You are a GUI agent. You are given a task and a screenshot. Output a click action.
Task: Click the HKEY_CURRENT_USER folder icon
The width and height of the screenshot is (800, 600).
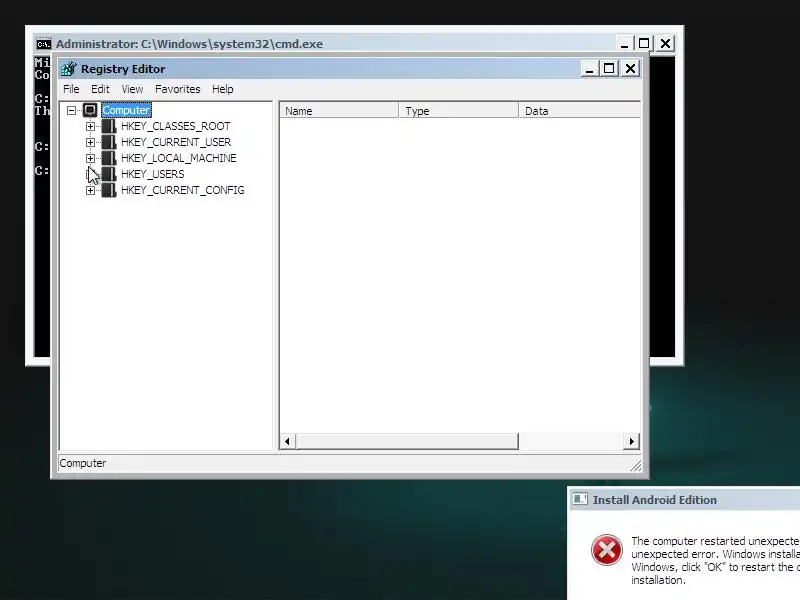pos(109,142)
